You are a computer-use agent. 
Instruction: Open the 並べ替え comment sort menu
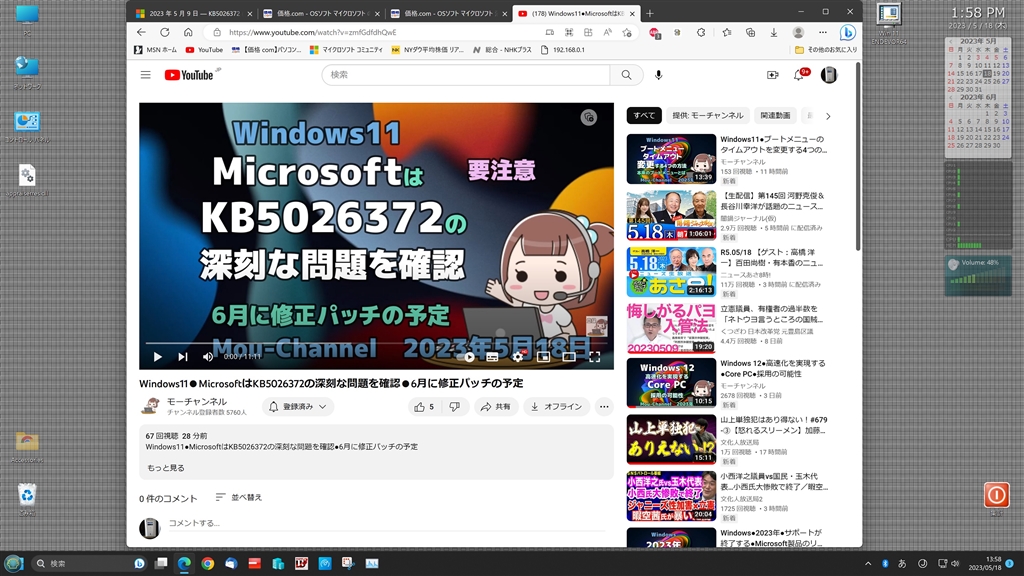(239, 498)
